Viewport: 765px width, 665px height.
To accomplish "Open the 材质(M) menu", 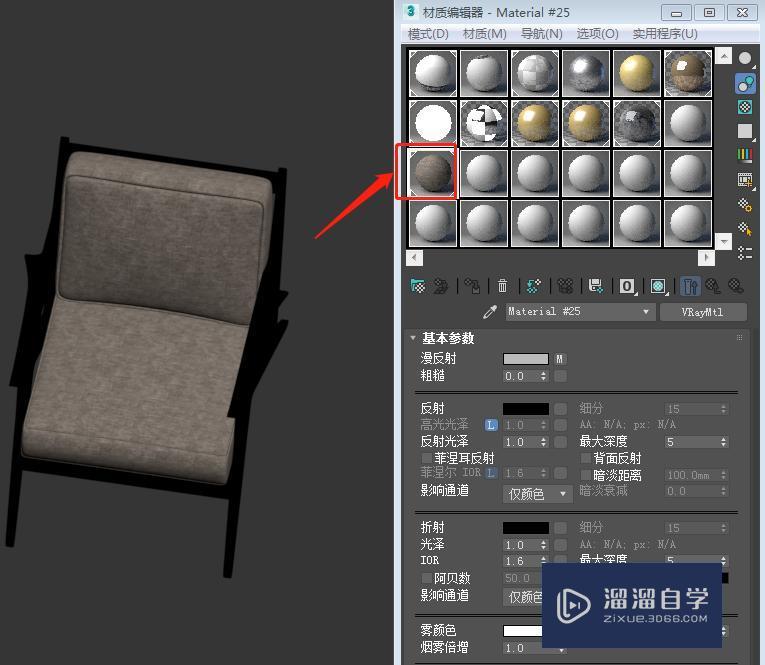I will [x=484, y=34].
